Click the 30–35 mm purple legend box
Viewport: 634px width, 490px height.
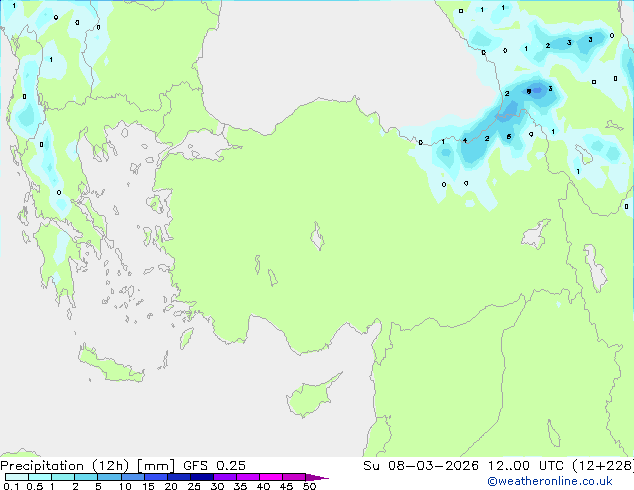[225, 477]
